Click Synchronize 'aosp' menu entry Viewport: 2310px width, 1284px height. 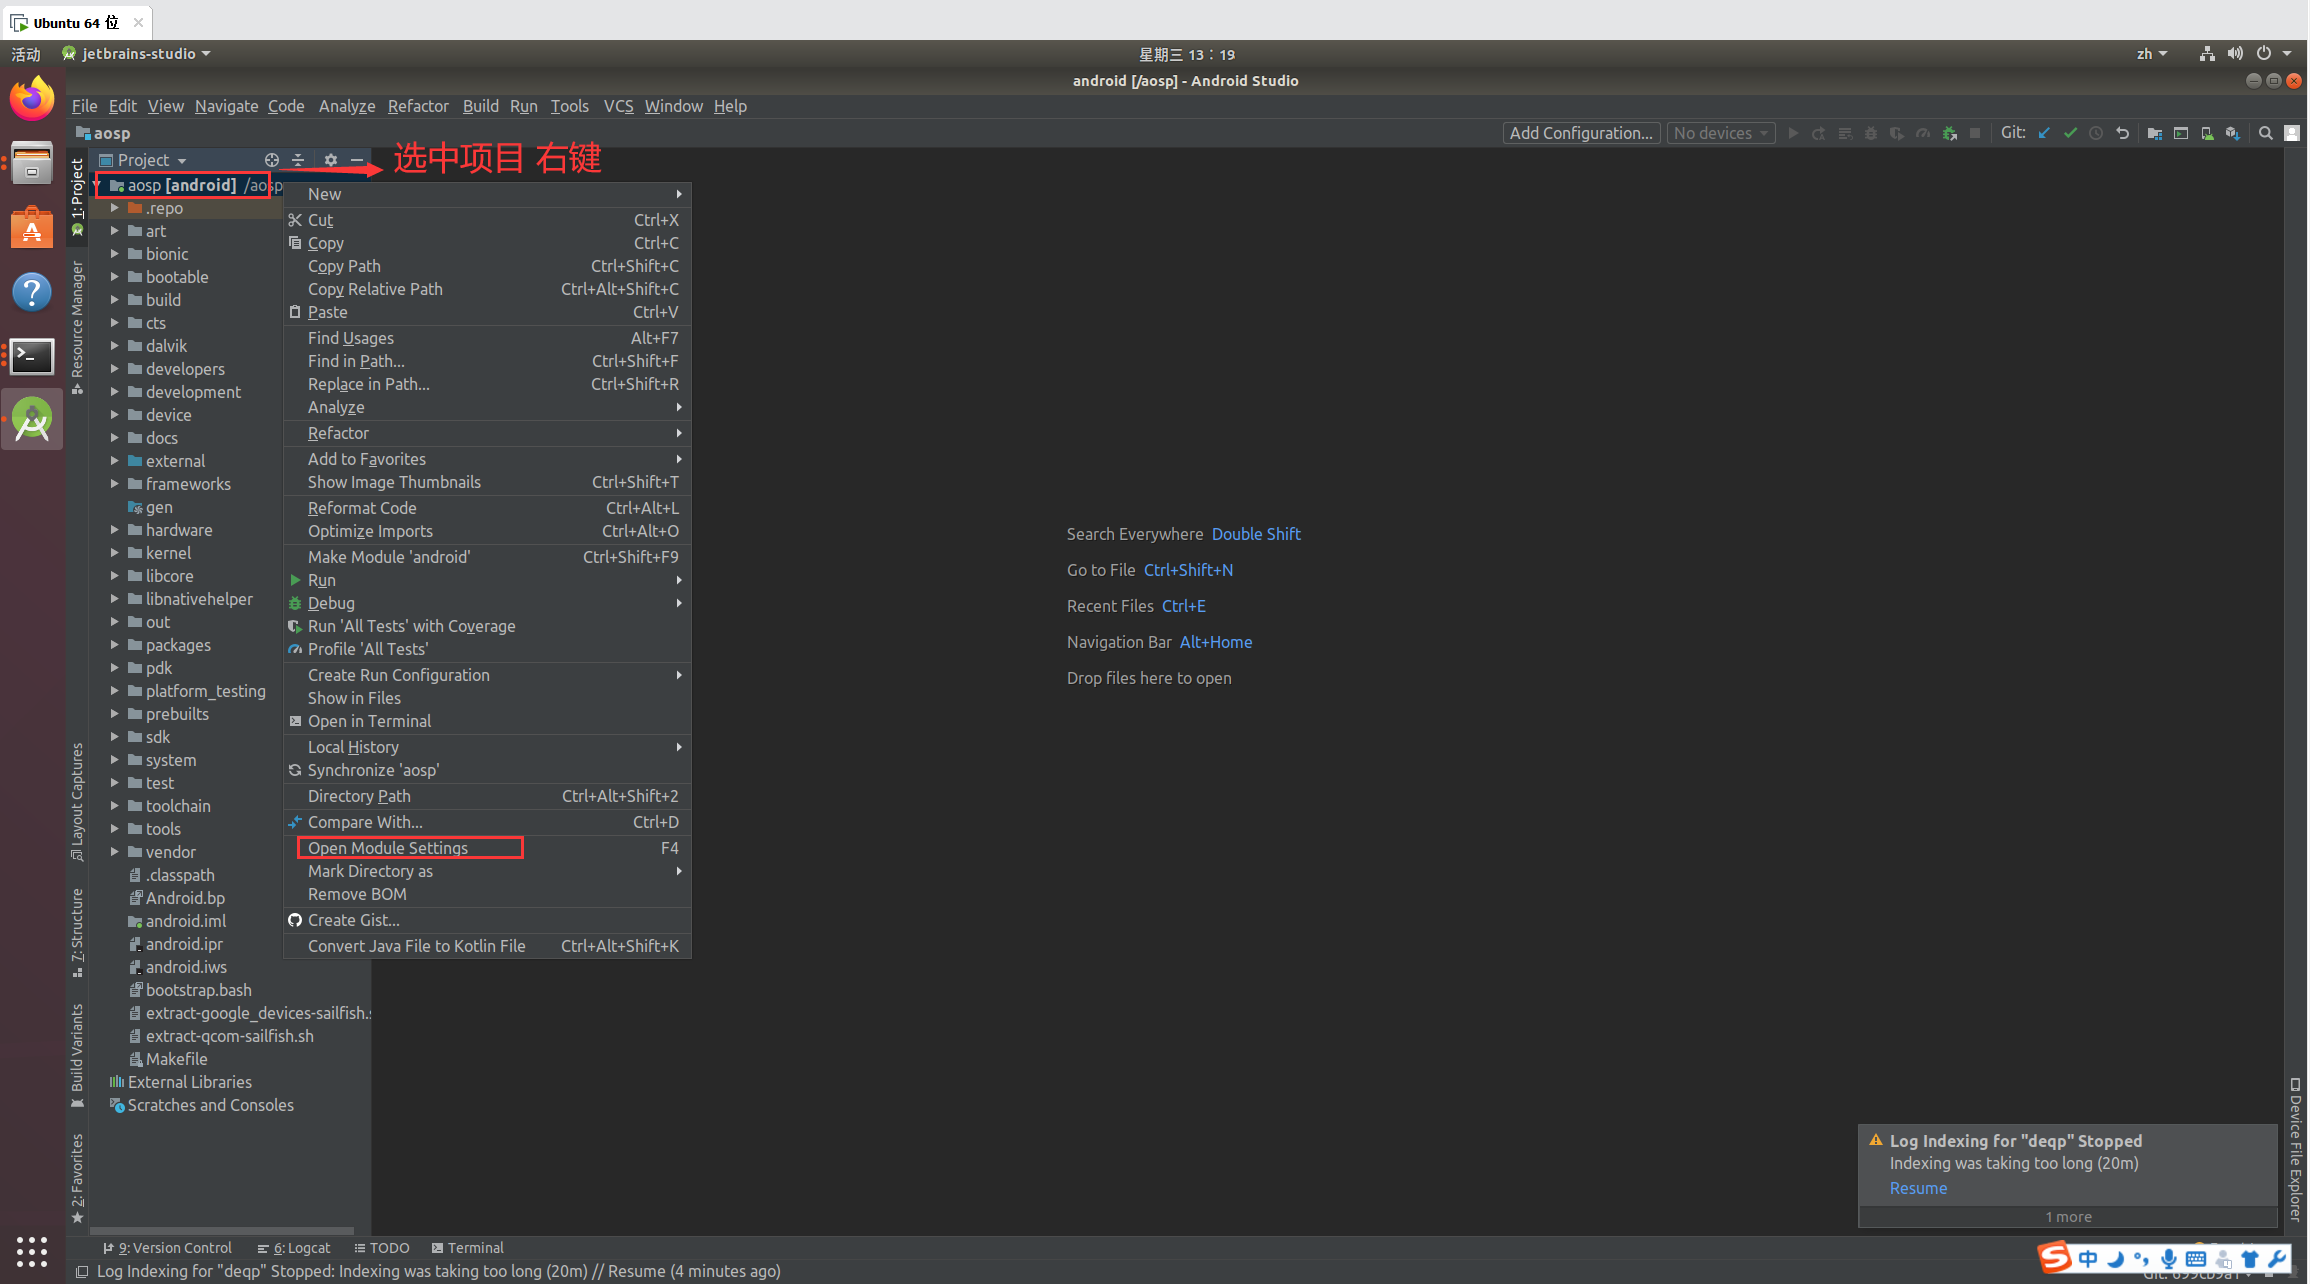(488, 770)
